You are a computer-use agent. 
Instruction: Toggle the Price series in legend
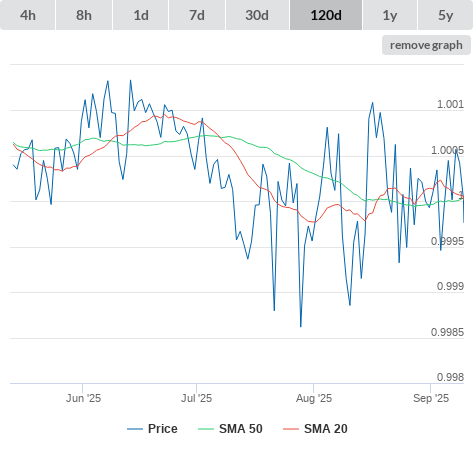[152, 429]
